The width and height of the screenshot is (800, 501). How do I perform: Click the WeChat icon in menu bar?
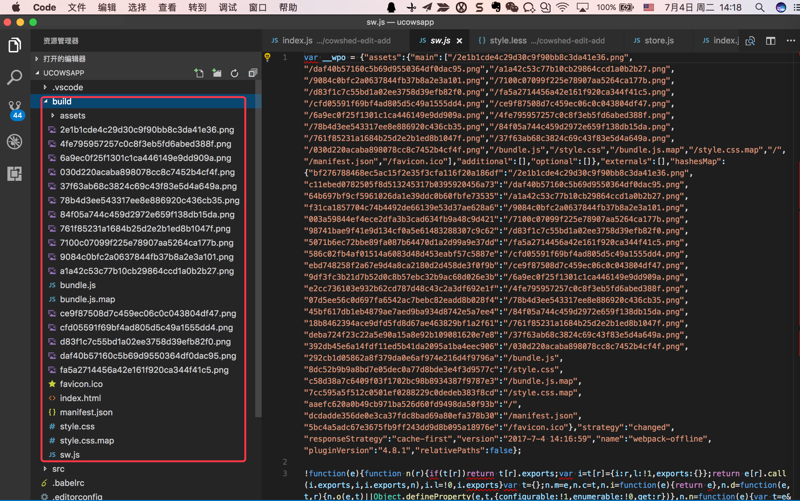coord(512,7)
